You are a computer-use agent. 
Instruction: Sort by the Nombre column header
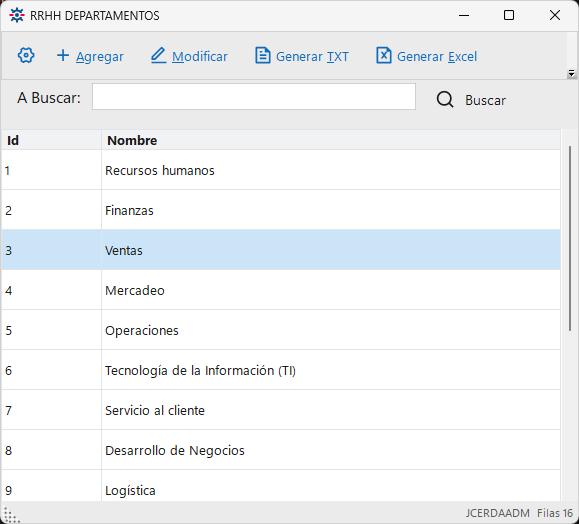[331, 140]
